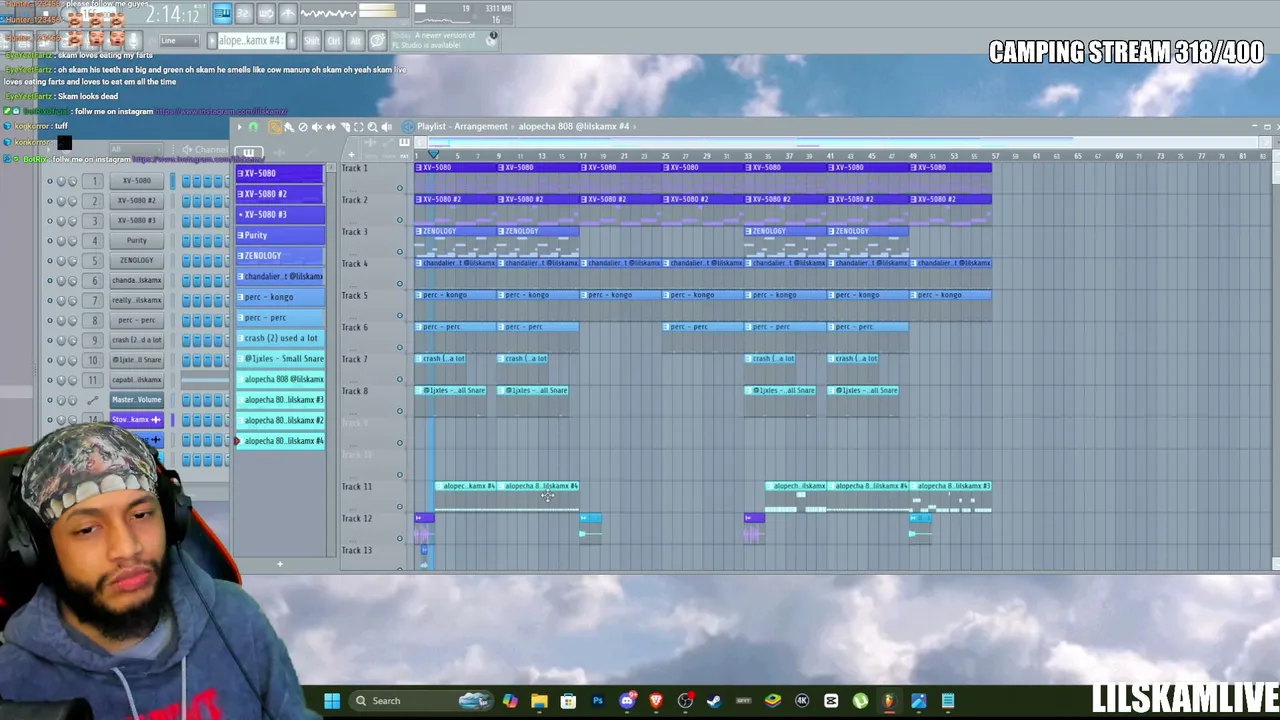The width and height of the screenshot is (1280, 720).
Task: Open Steam from the taskbar
Action: 714,701
